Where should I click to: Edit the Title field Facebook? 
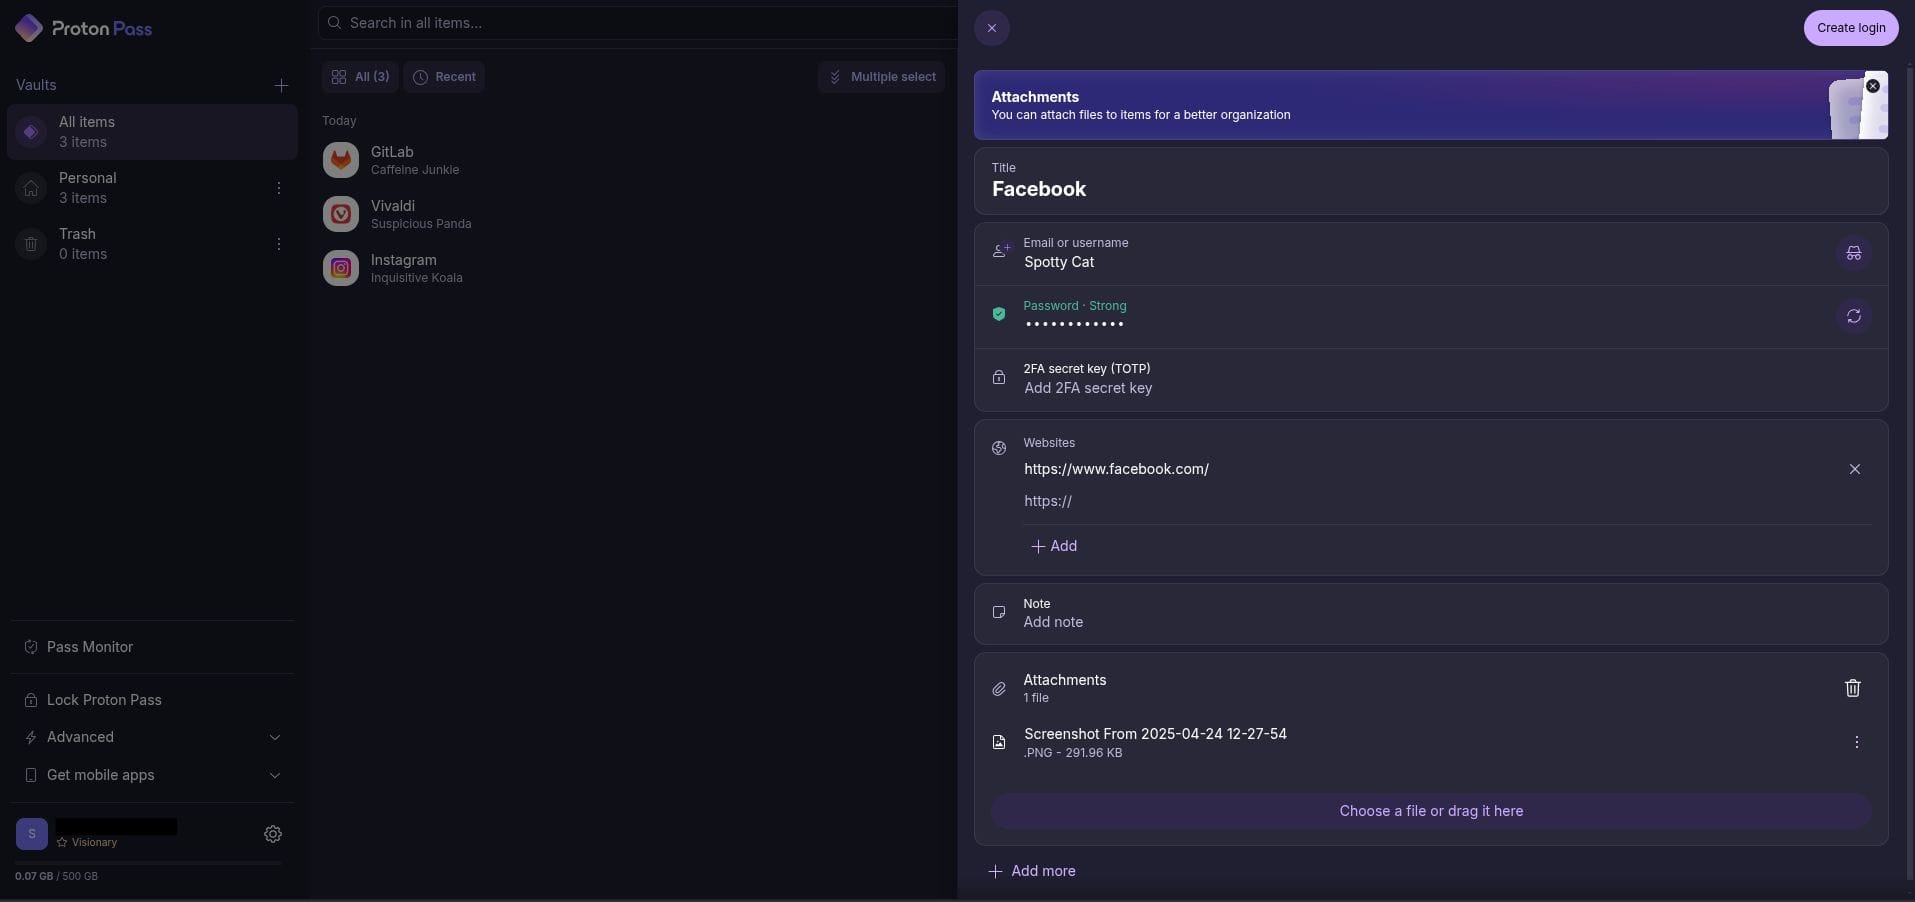[x=1431, y=181]
